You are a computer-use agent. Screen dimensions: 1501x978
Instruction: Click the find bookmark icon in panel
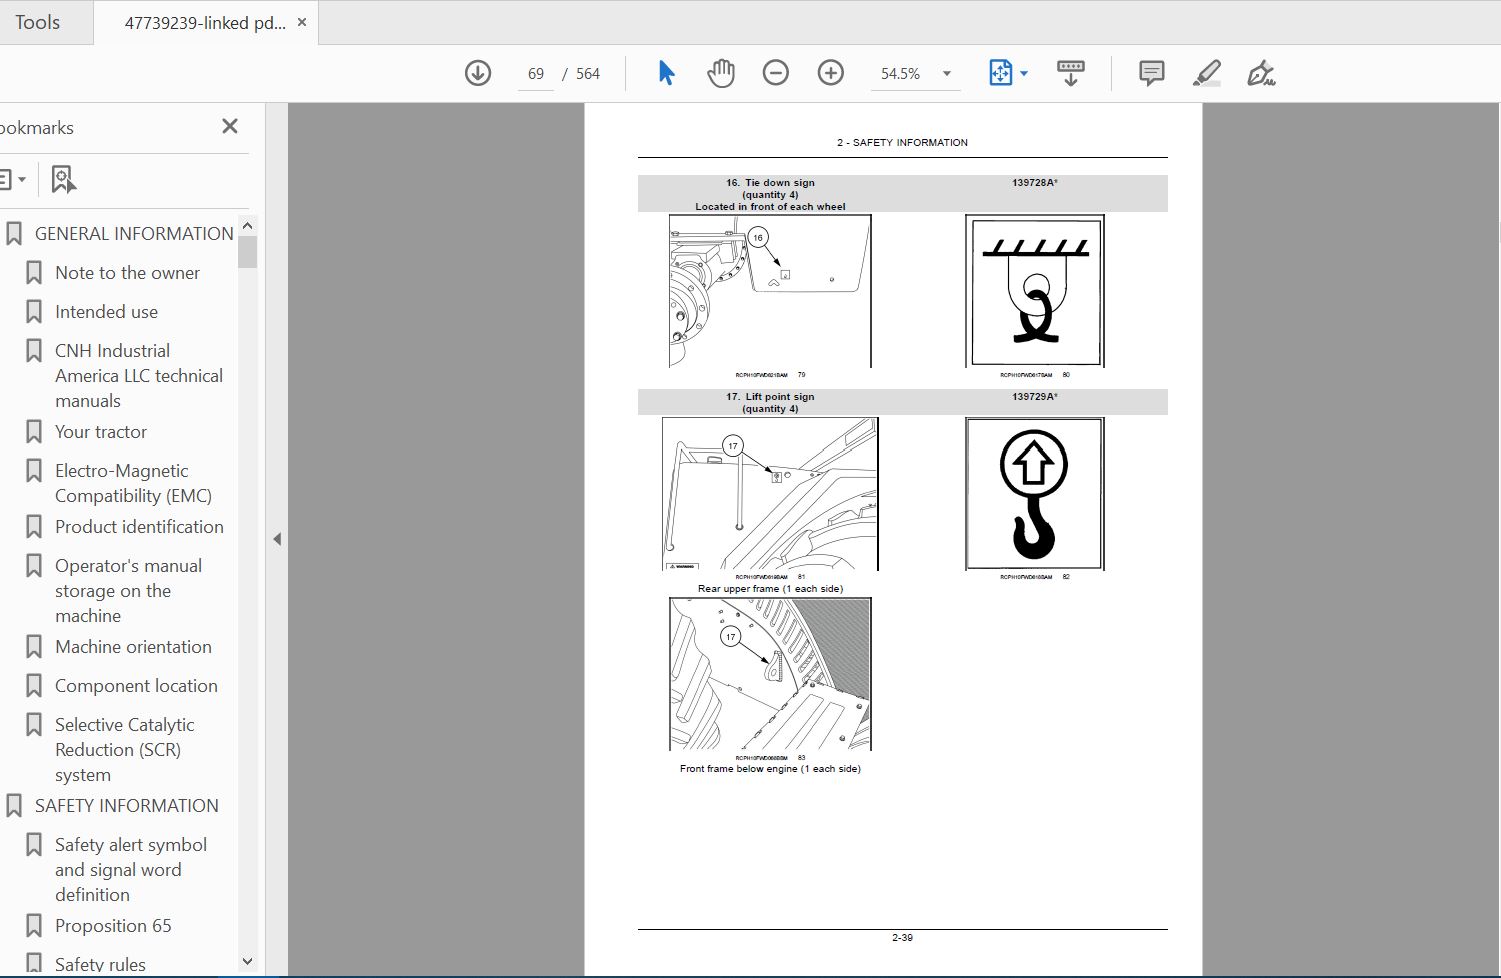tap(63, 179)
